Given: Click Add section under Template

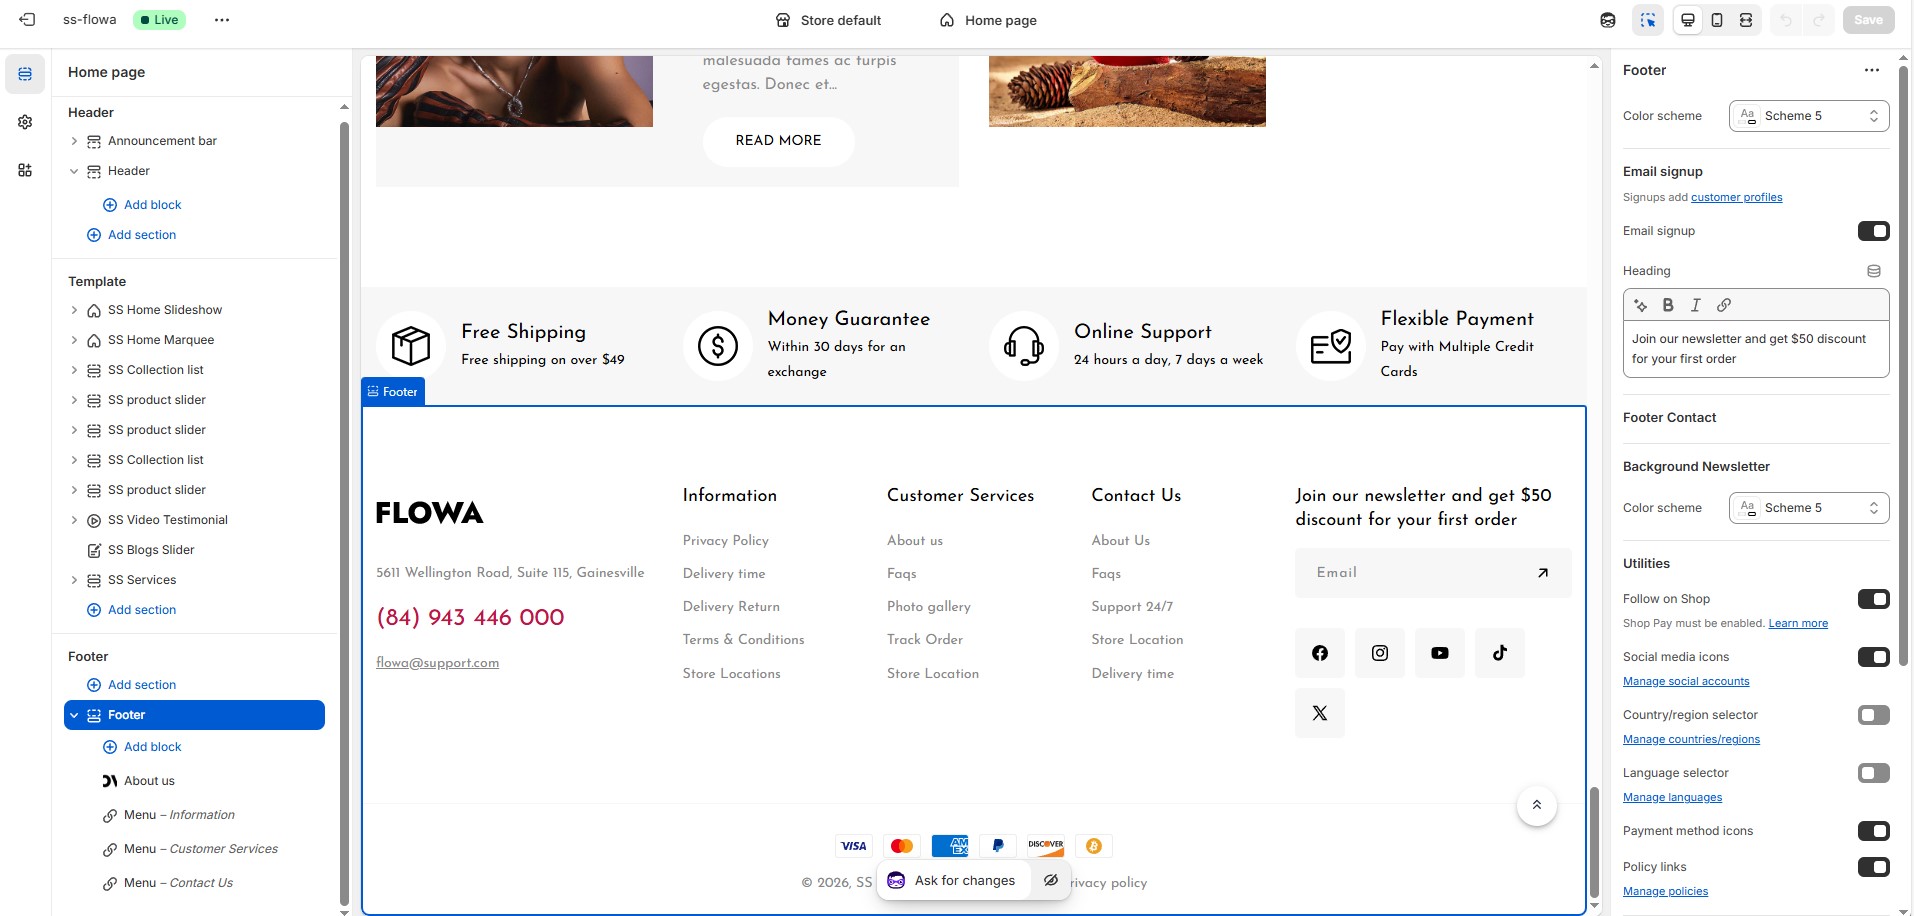Looking at the screenshot, I should point(141,610).
